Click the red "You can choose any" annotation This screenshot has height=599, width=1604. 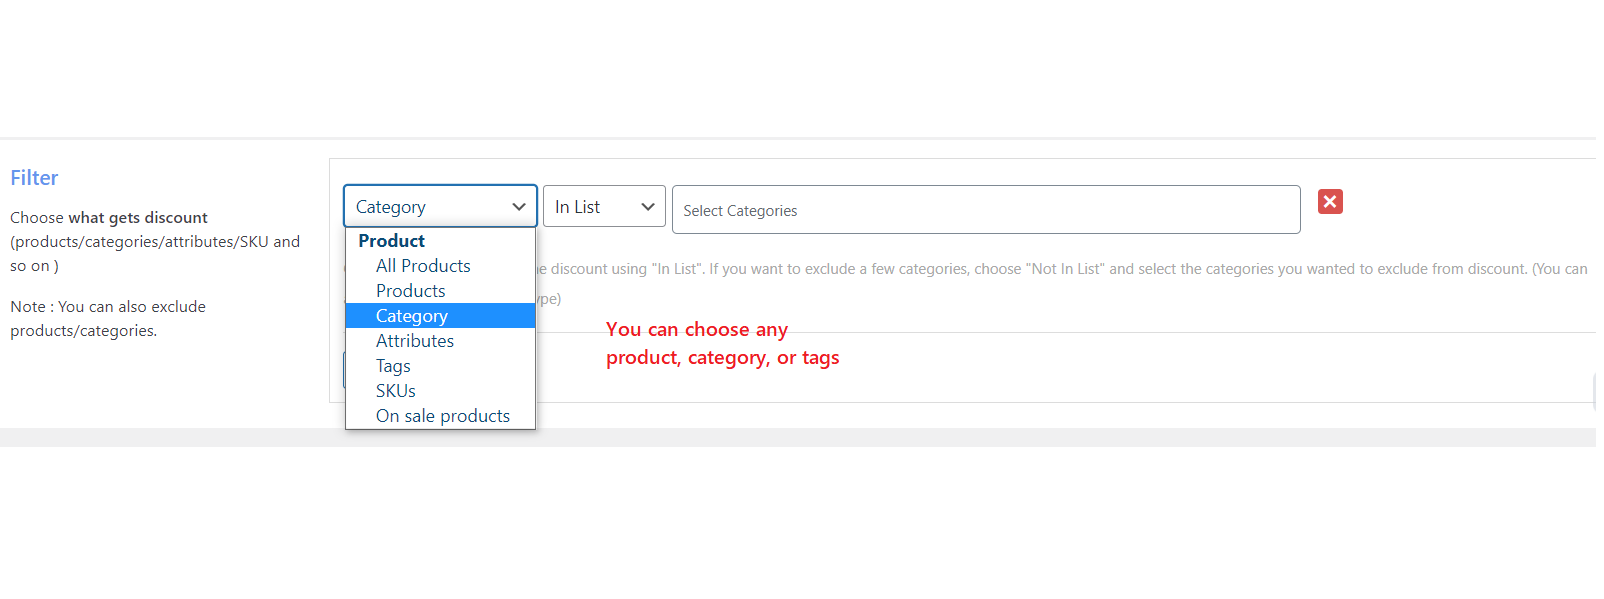(x=697, y=330)
